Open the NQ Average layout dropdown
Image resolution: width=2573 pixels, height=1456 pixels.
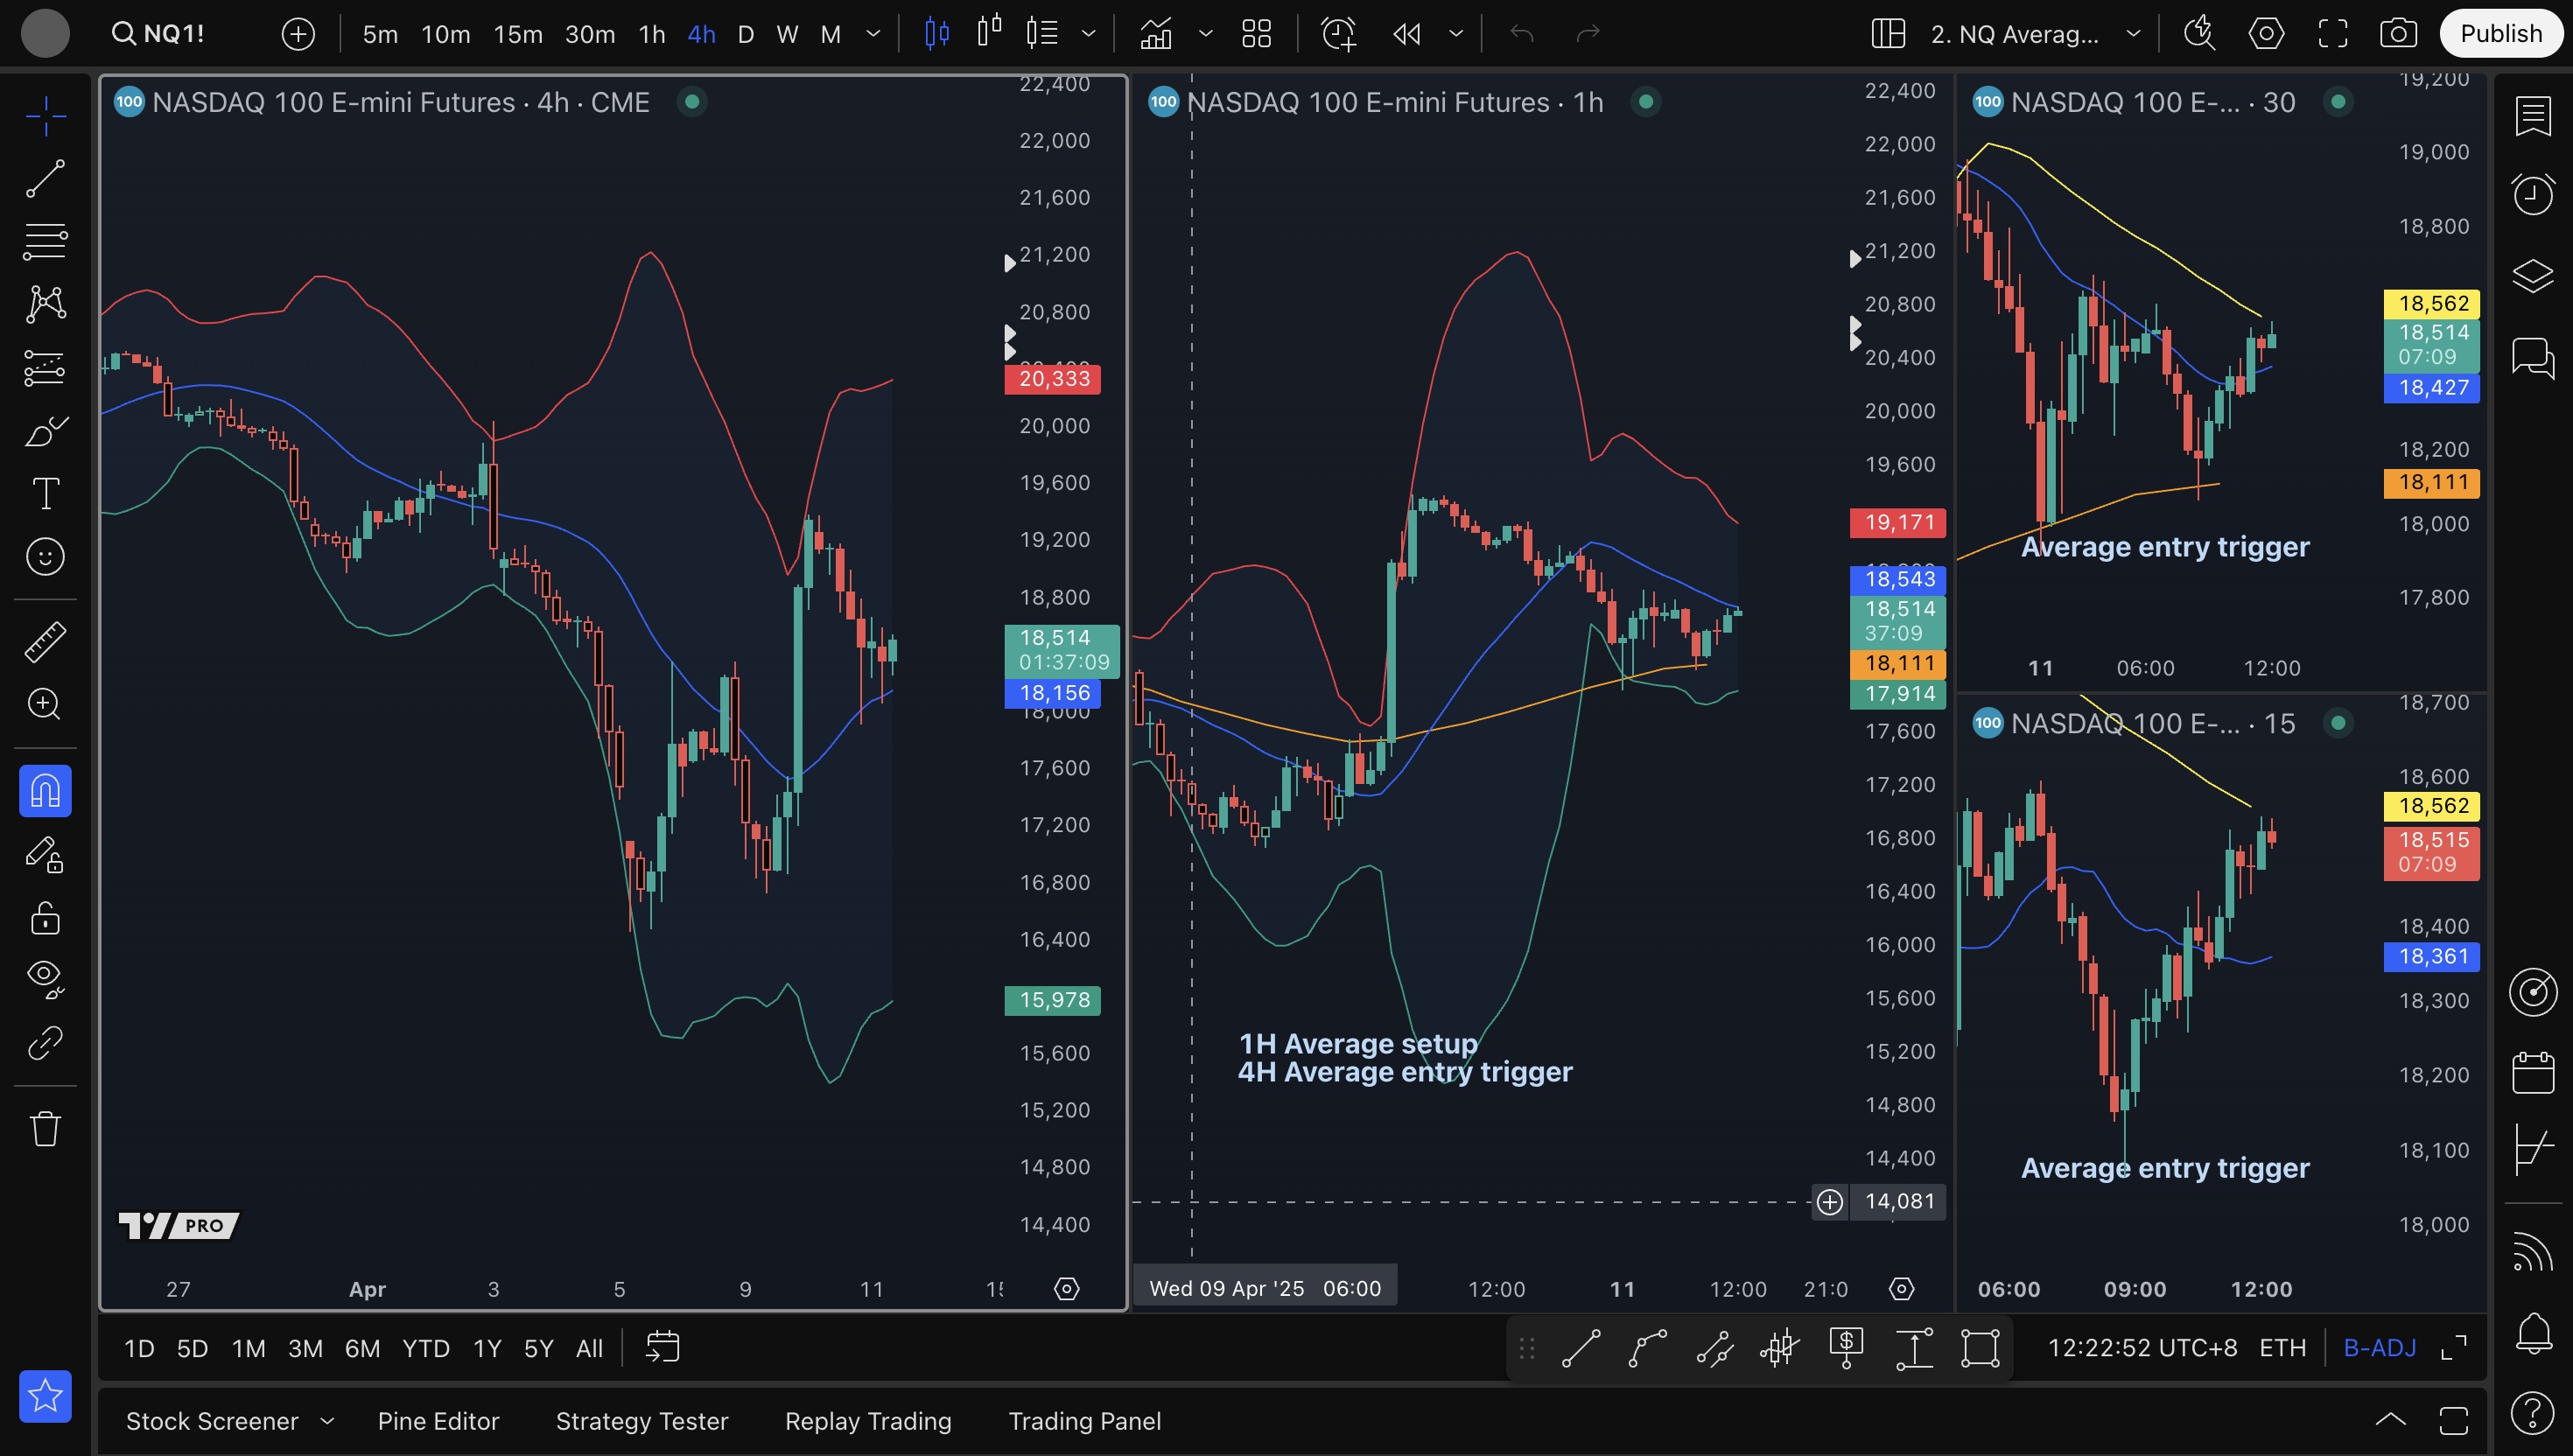tap(2133, 34)
